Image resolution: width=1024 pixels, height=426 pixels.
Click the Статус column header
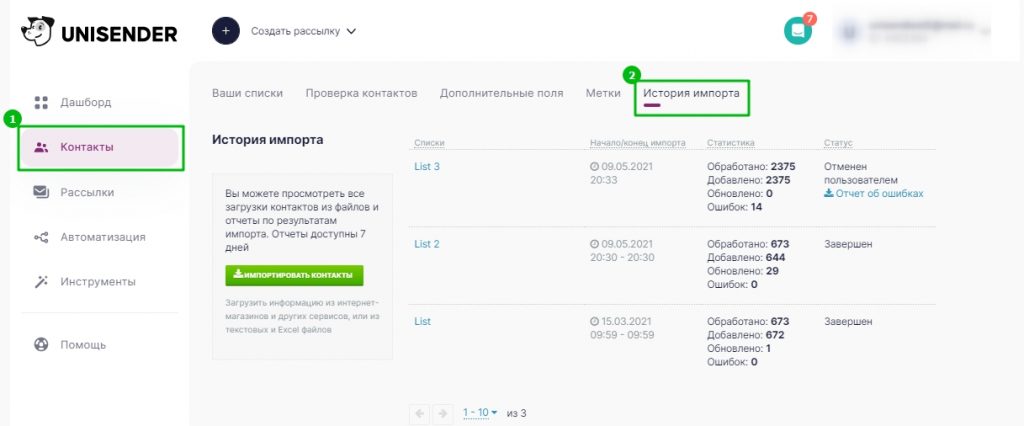[x=838, y=143]
